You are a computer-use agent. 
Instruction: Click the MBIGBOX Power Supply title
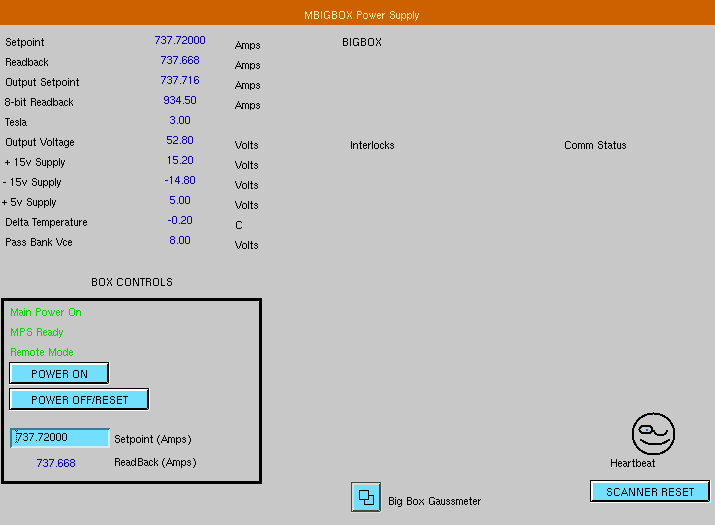tap(362, 15)
